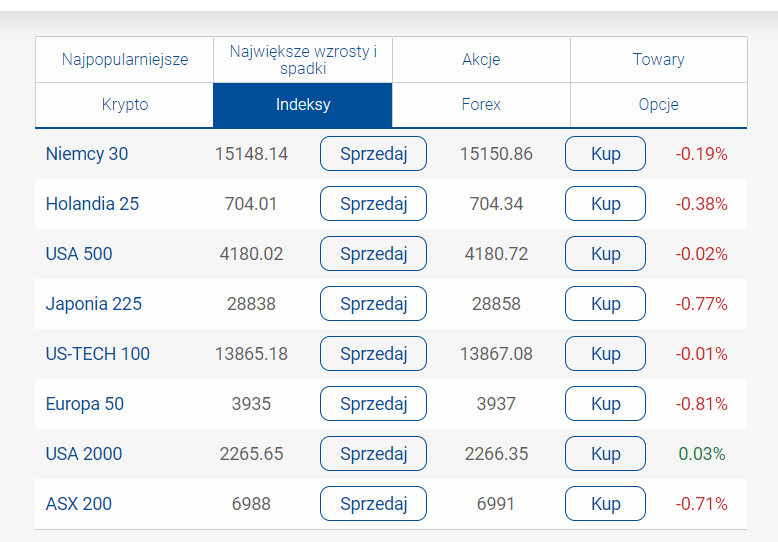This screenshot has width=778, height=542.
Task: Select the Akcje tab
Action: click(x=481, y=59)
